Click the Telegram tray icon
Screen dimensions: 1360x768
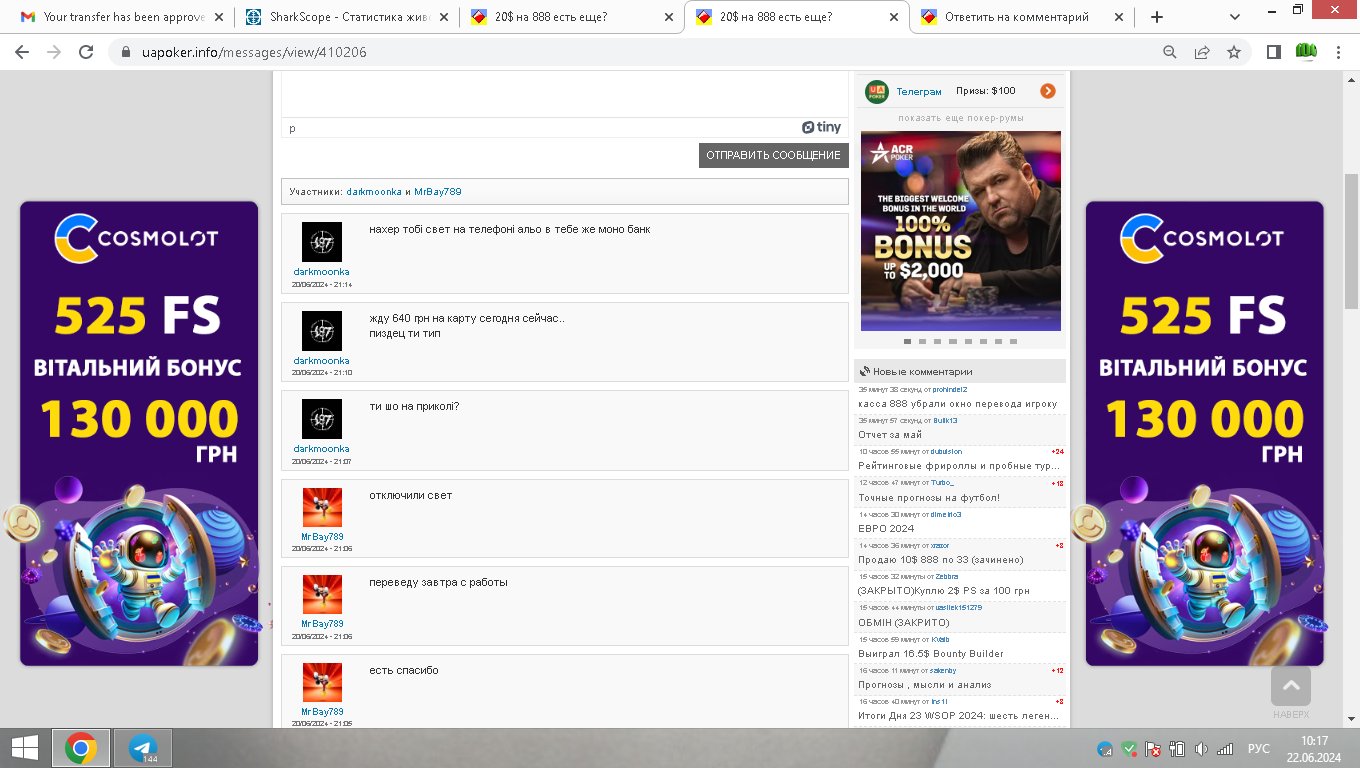(x=1105, y=748)
